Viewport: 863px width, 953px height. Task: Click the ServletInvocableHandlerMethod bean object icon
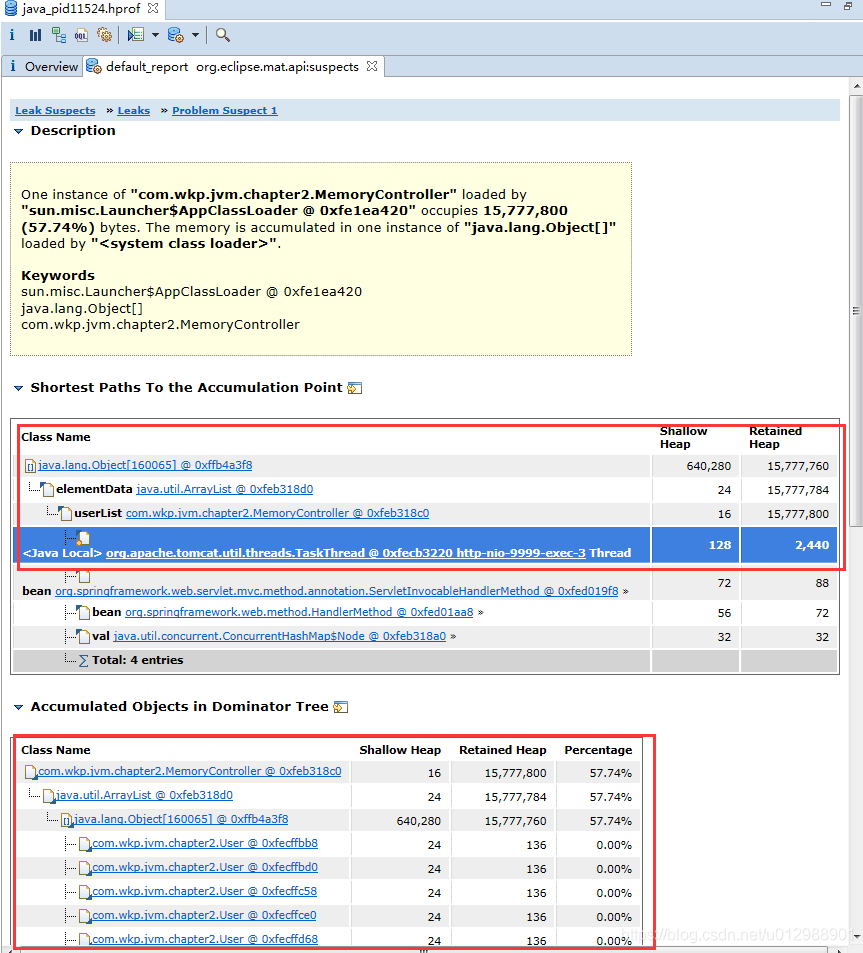point(84,576)
